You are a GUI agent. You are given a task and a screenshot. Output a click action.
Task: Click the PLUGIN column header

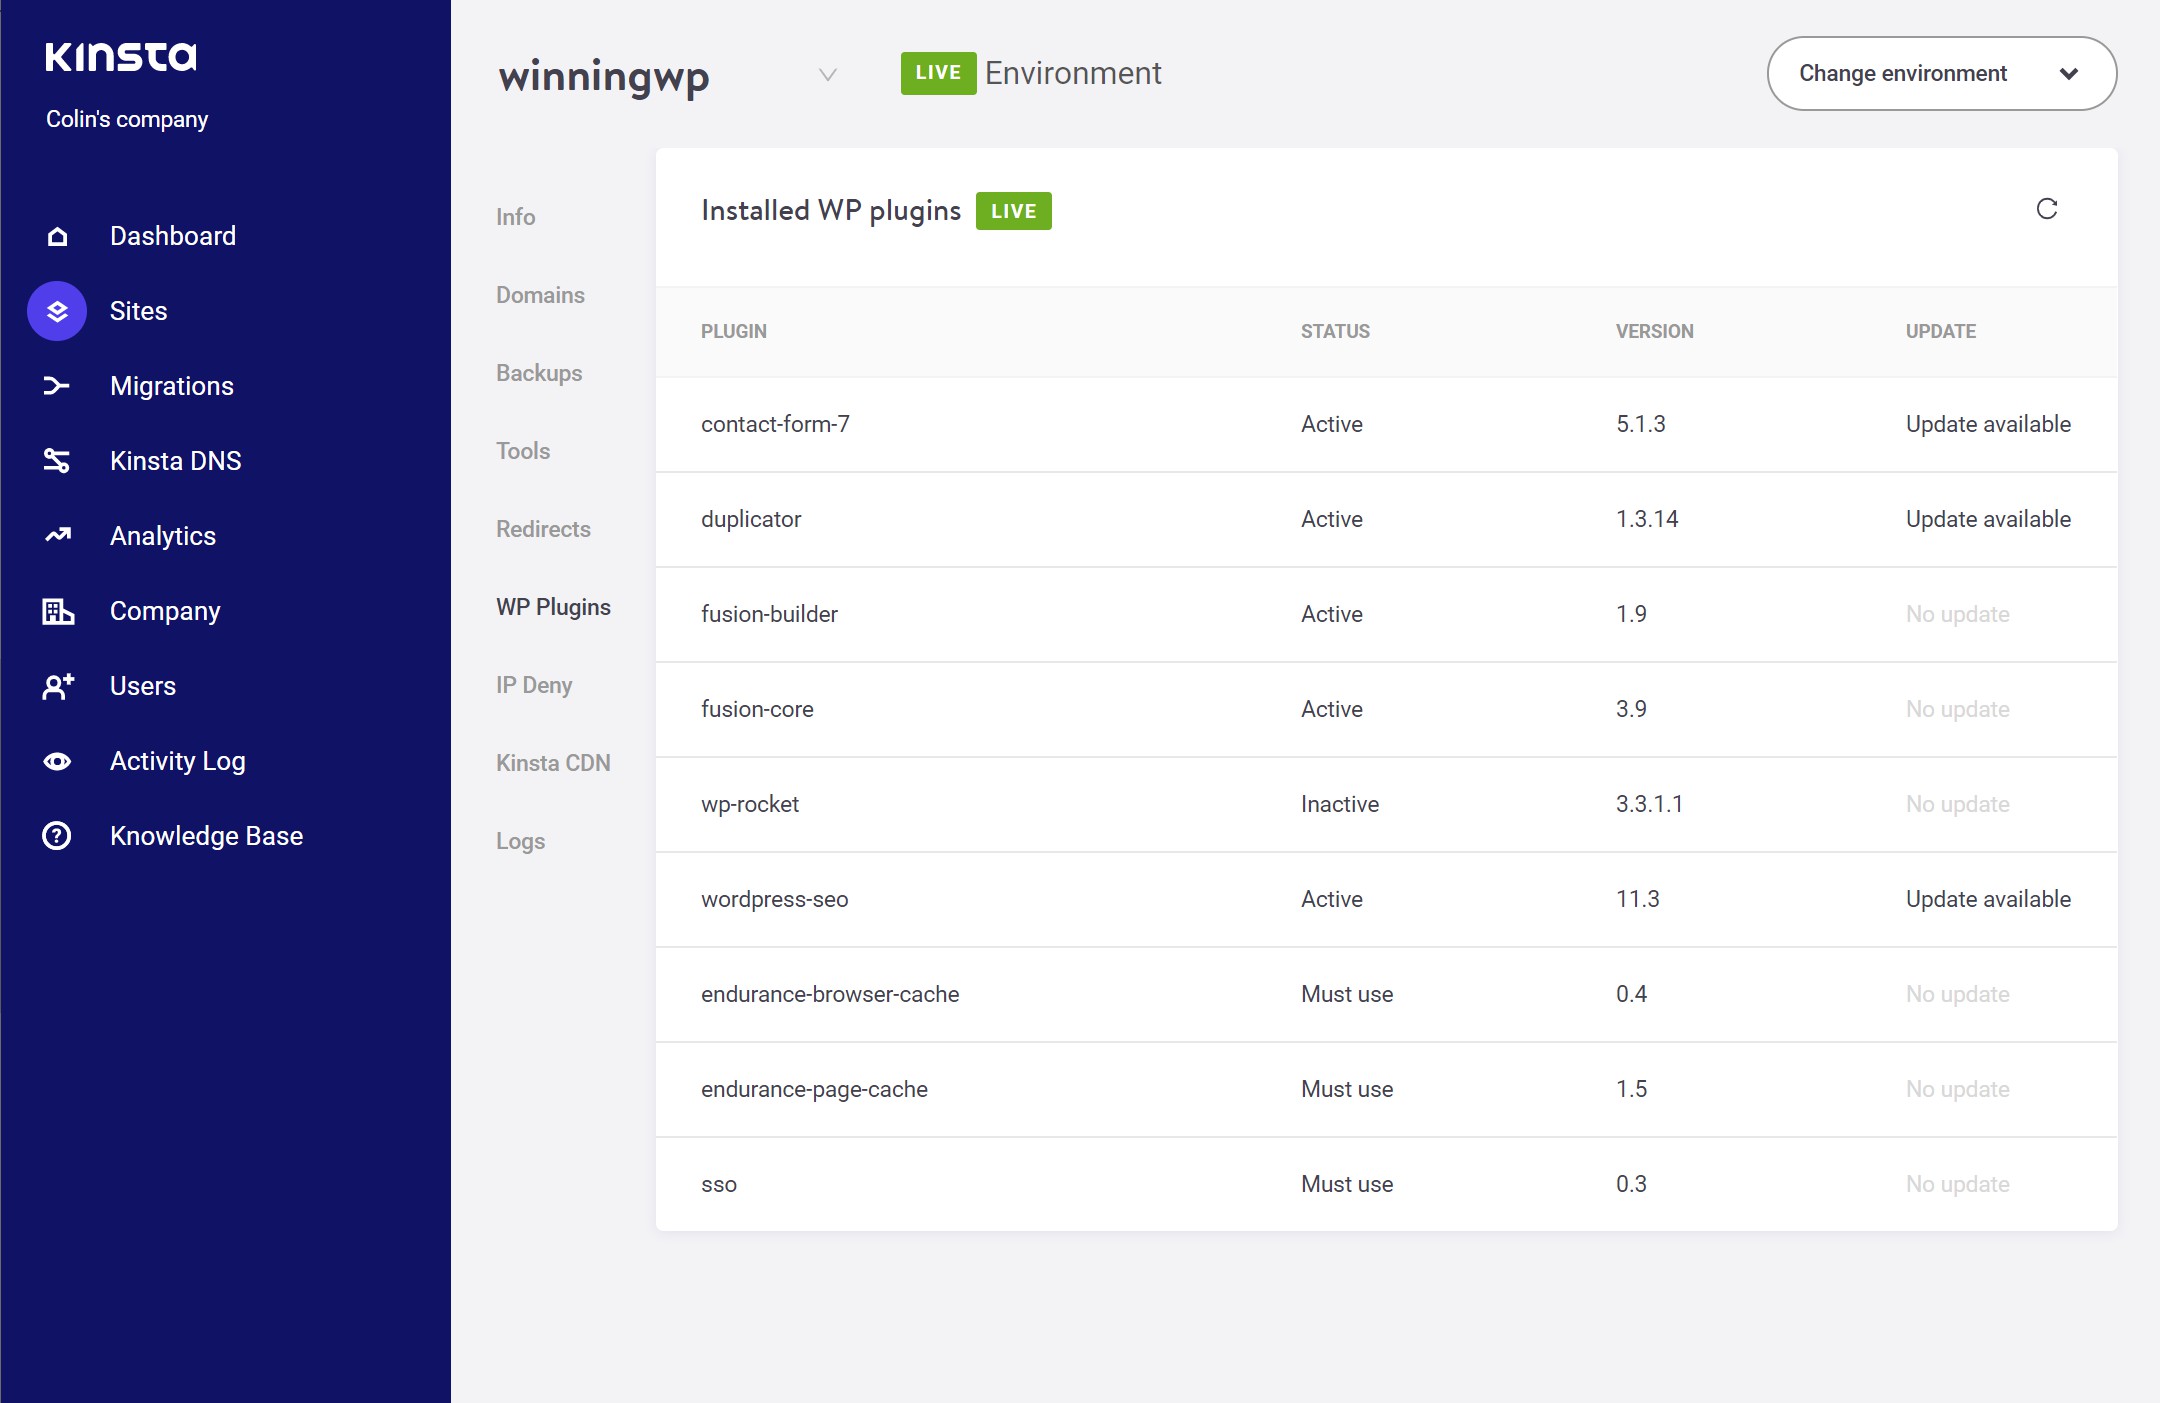734,331
